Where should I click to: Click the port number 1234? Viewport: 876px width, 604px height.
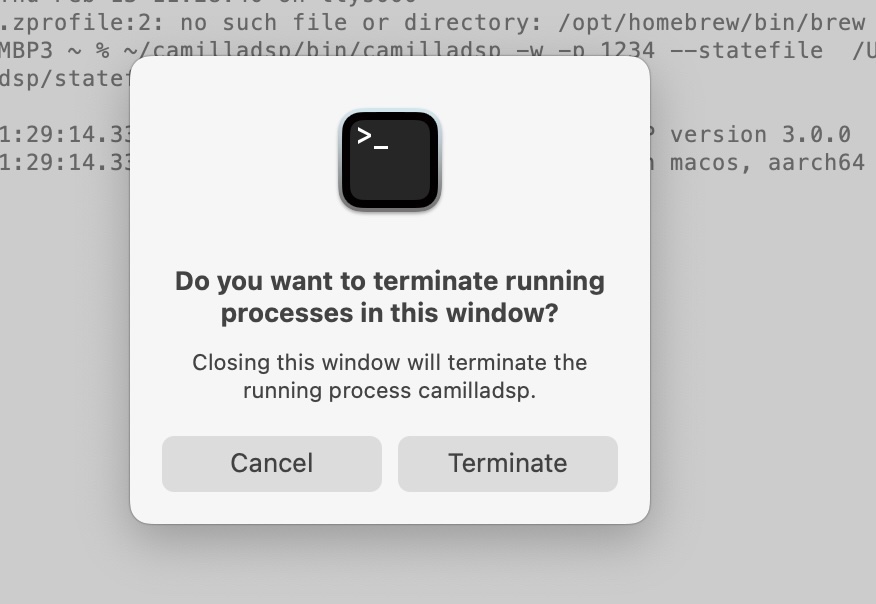tap(627, 51)
